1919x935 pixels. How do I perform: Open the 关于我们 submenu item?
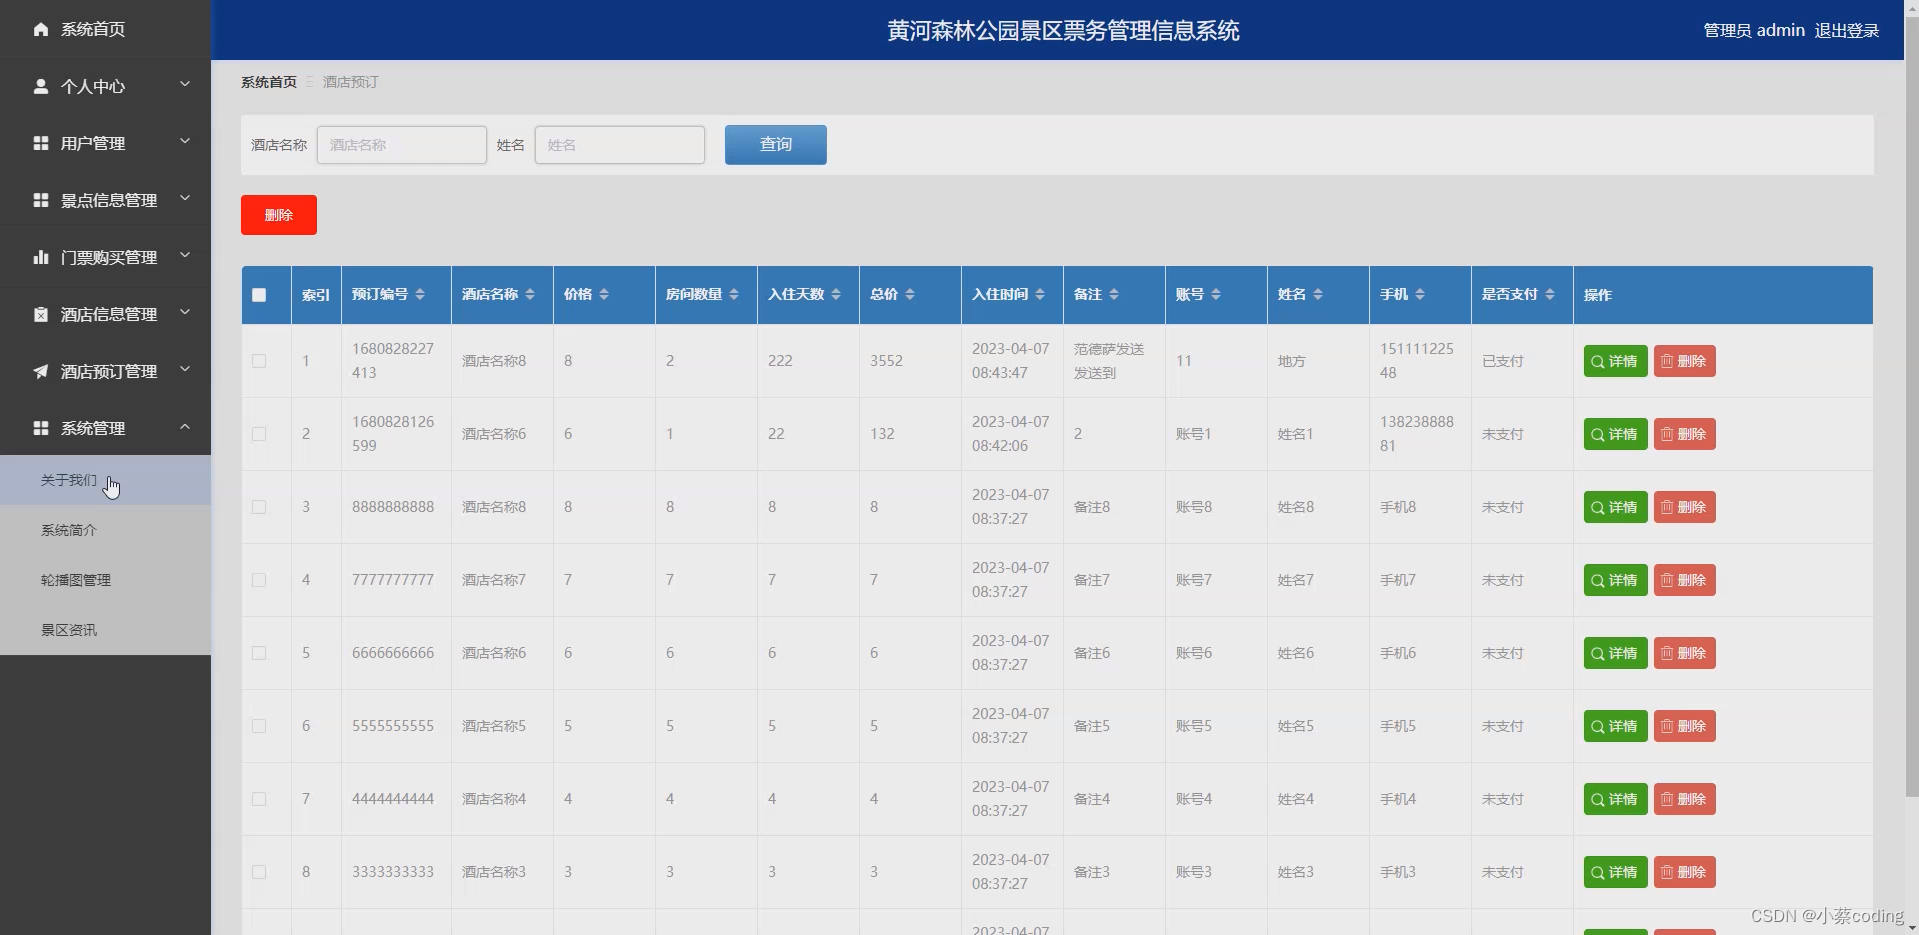point(105,480)
